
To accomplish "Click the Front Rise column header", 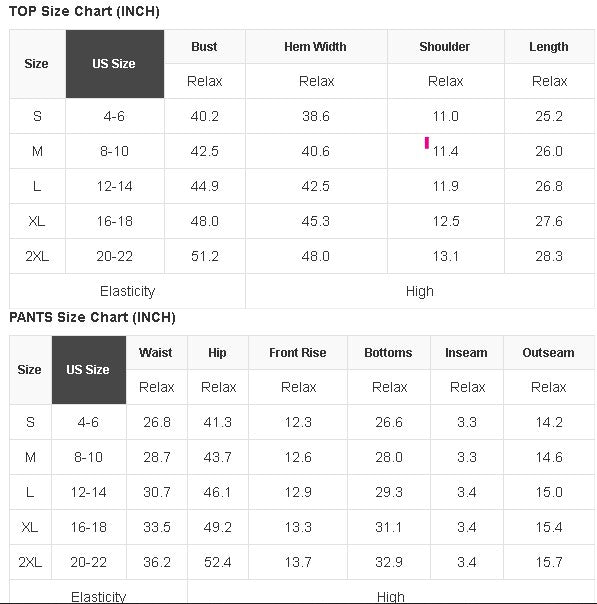I will point(298,352).
